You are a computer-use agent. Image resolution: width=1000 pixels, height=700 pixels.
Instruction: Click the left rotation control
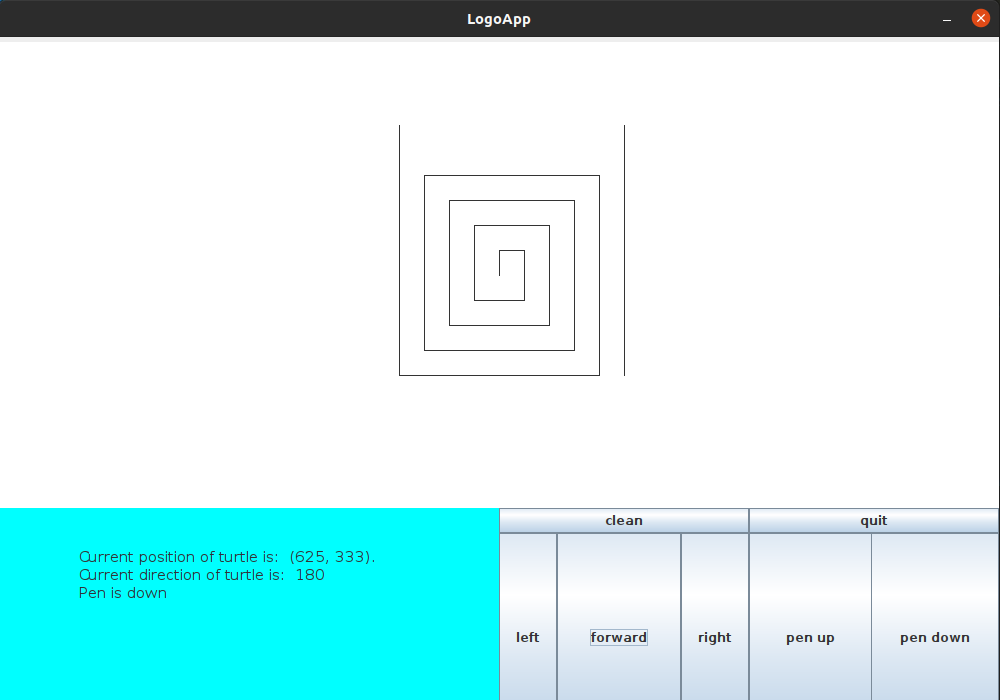coord(527,637)
